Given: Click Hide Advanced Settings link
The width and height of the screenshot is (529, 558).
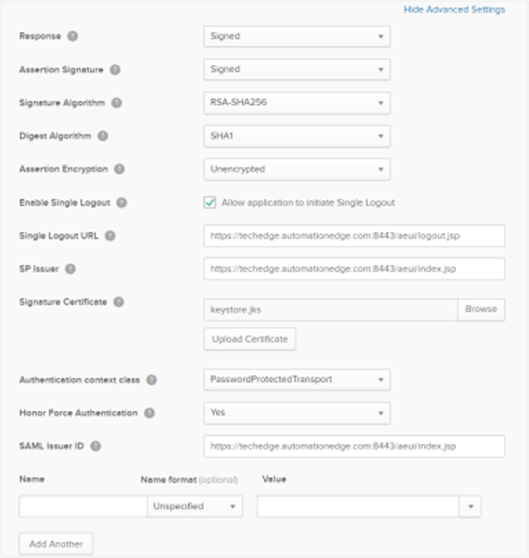Looking at the screenshot, I should click(454, 10).
